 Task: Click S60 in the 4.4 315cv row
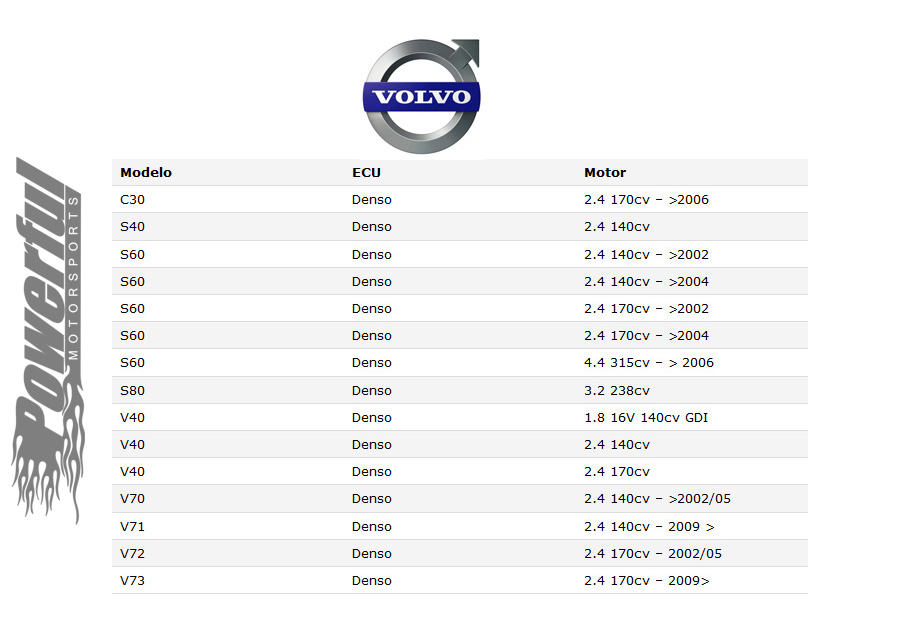[x=132, y=363]
